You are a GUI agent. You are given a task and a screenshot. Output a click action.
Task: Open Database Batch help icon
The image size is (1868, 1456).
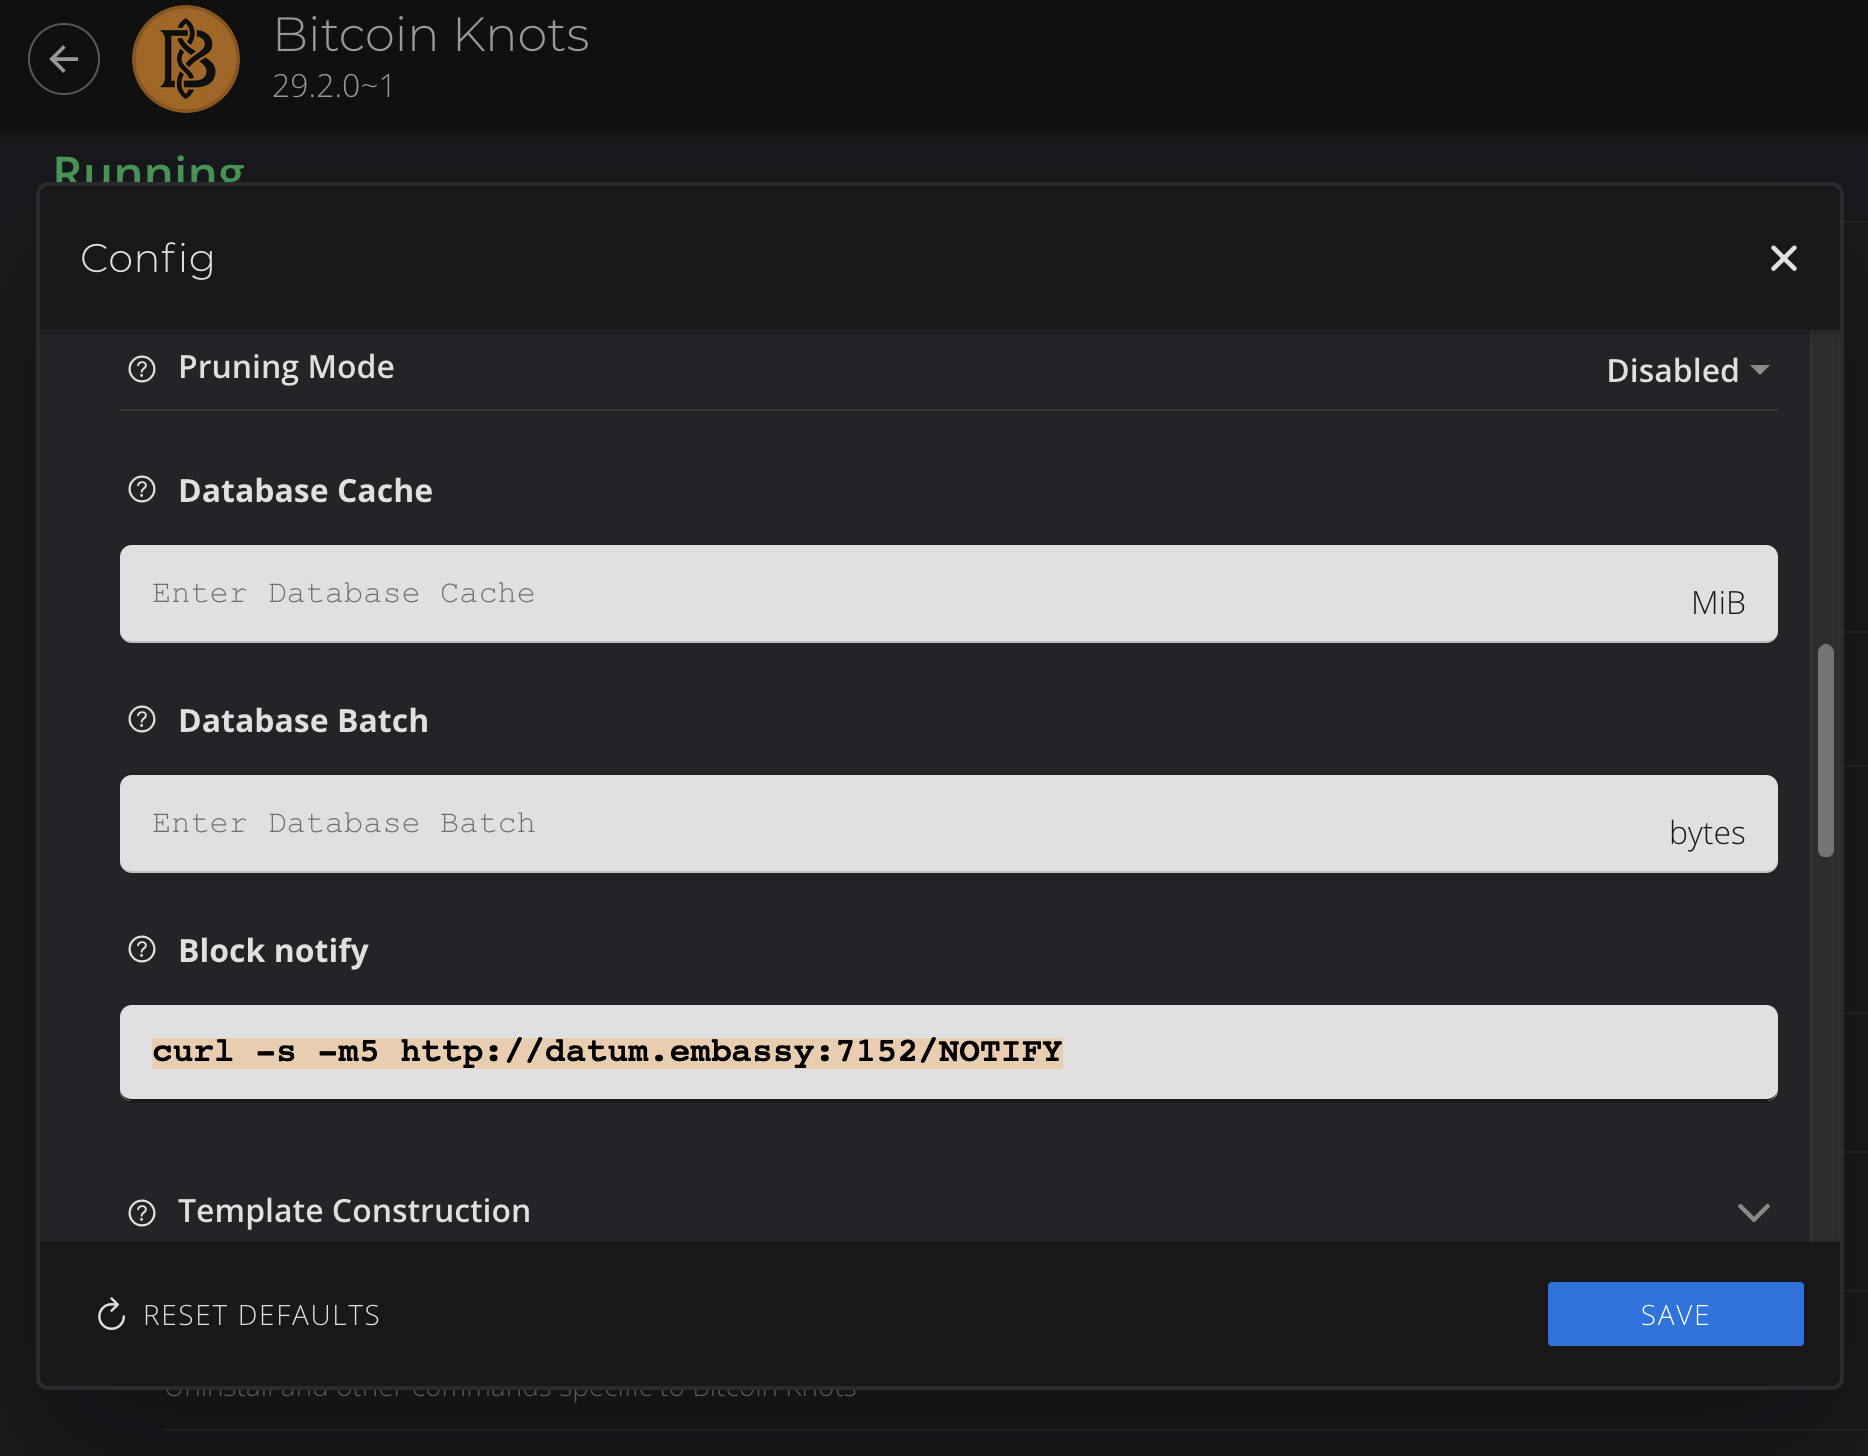click(x=142, y=720)
